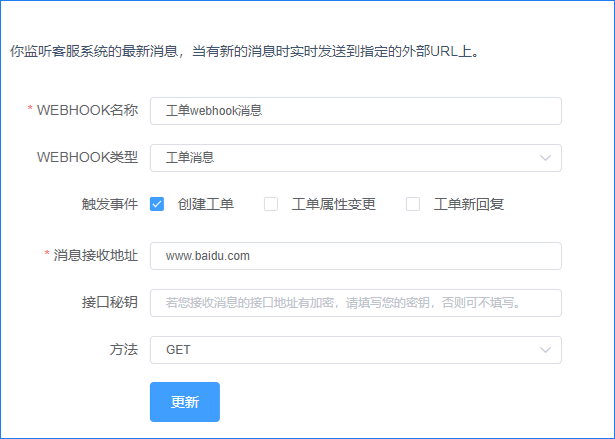Click the chevron arrow in 方法 selector
The image size is (615, 439).
pyautogui.click(x=545, y=350)
